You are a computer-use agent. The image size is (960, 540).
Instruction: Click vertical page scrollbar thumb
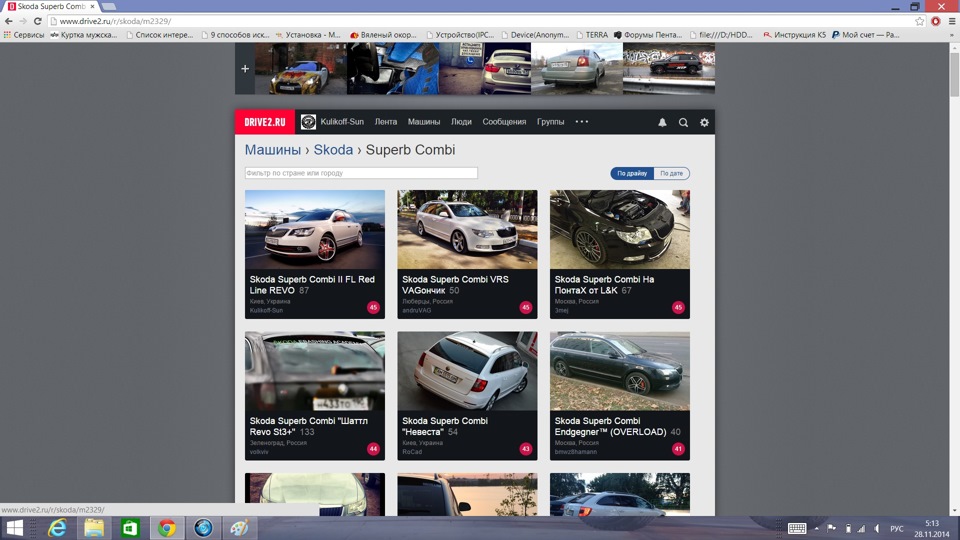(954, 73)
